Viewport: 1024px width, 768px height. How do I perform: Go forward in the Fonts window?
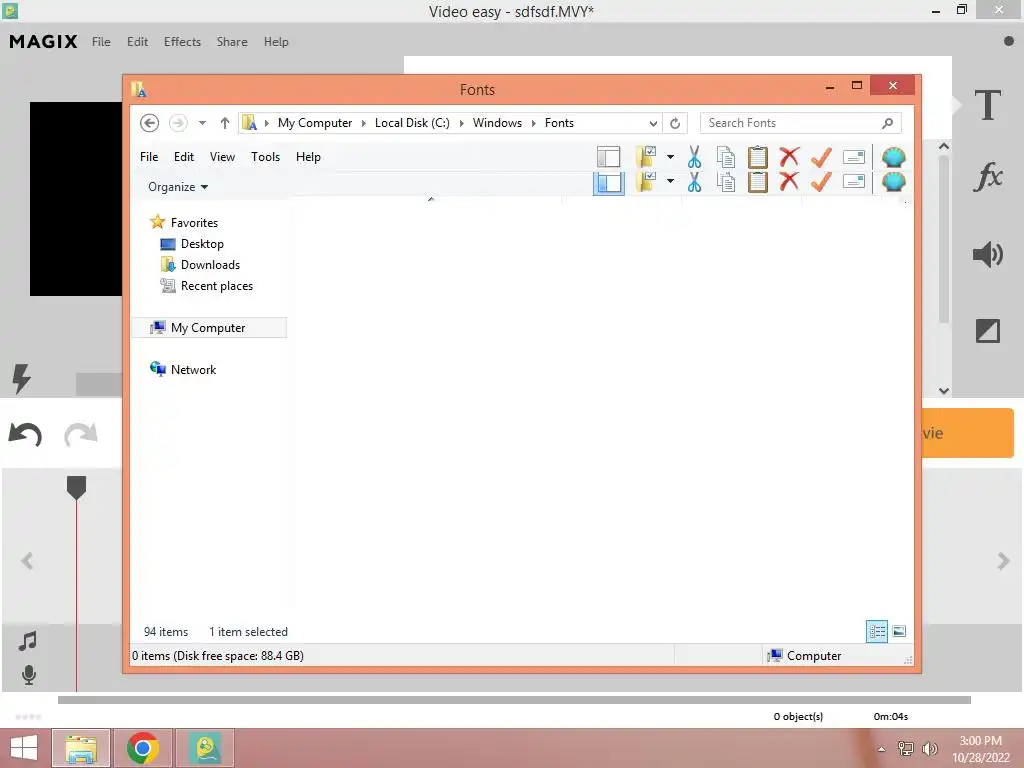coord(178,123)
